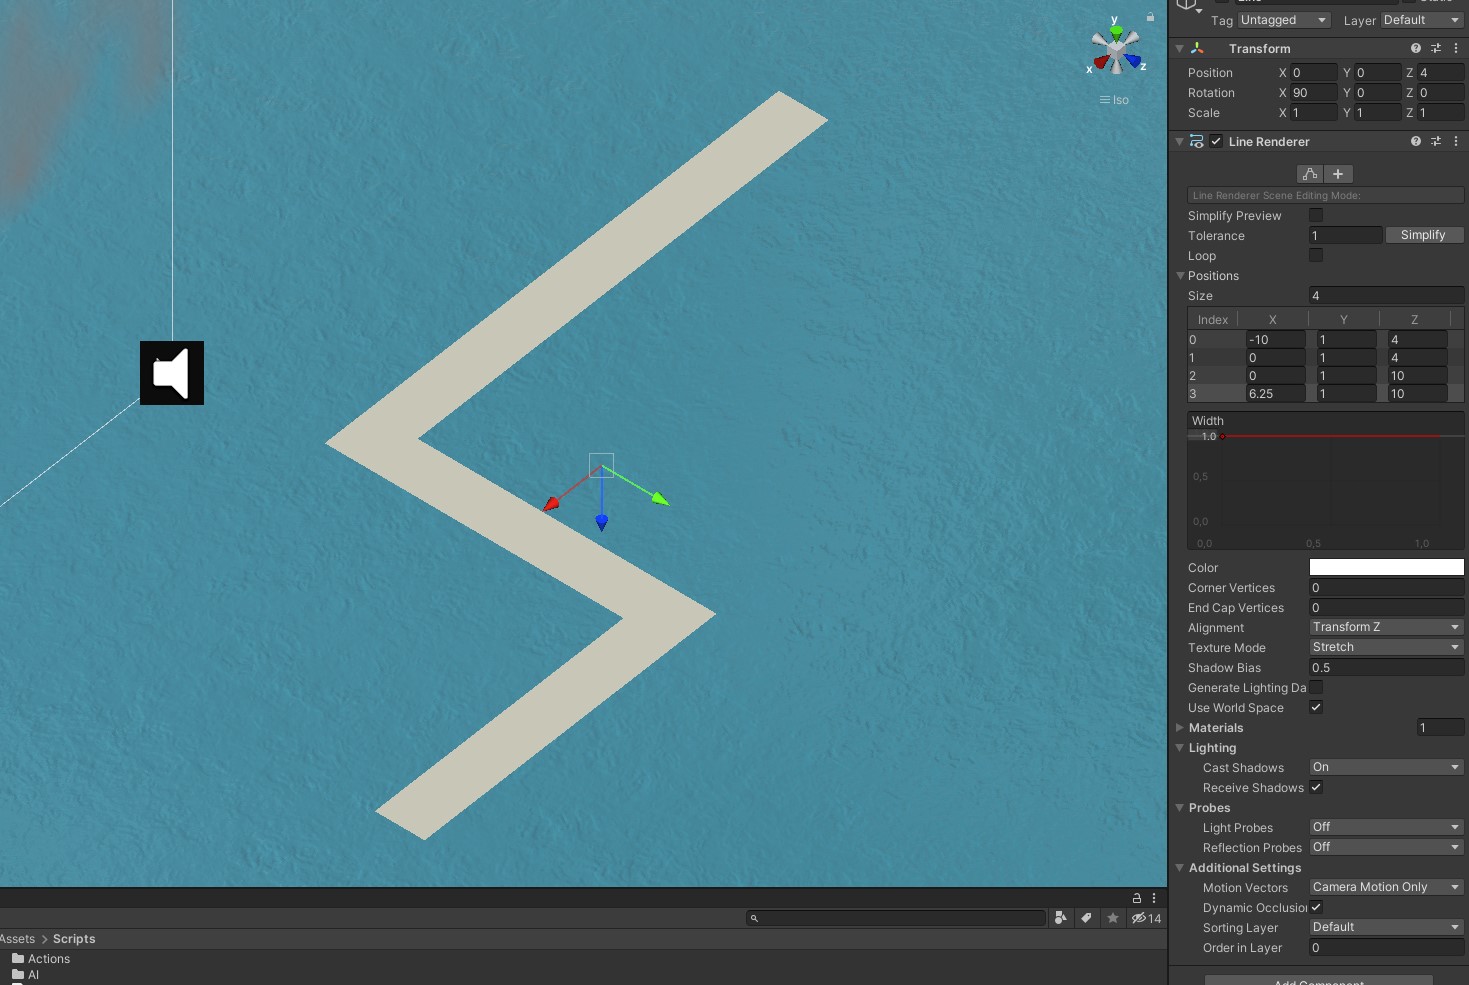Viewport: 1469px width, 985px height.
Task: Enable the Loop checkbox
Action: pyautogui.click(x=1316, y=255)
